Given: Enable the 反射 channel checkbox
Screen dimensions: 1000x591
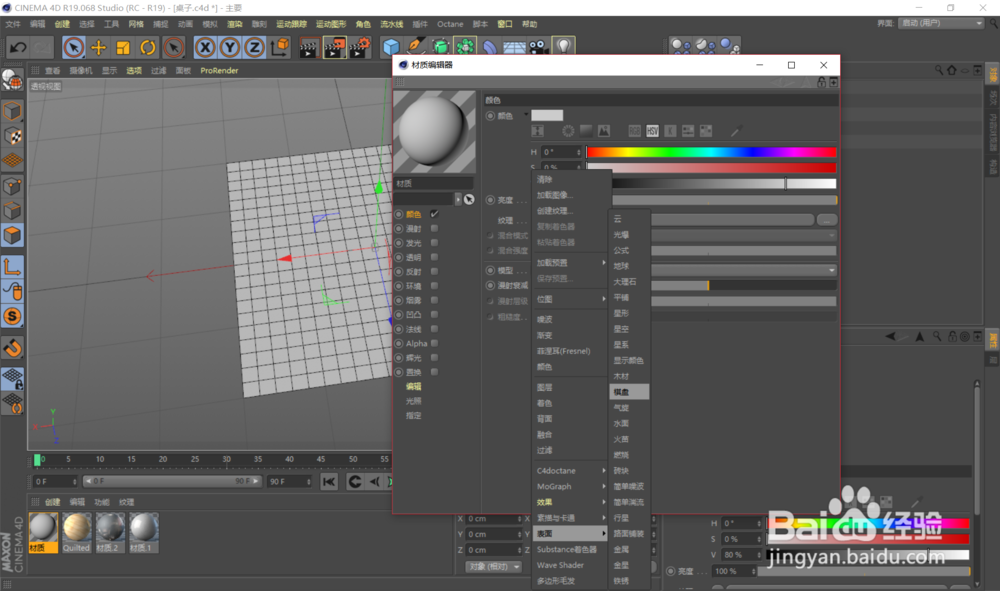Looking at the screenshot, I should click(434, 272).
